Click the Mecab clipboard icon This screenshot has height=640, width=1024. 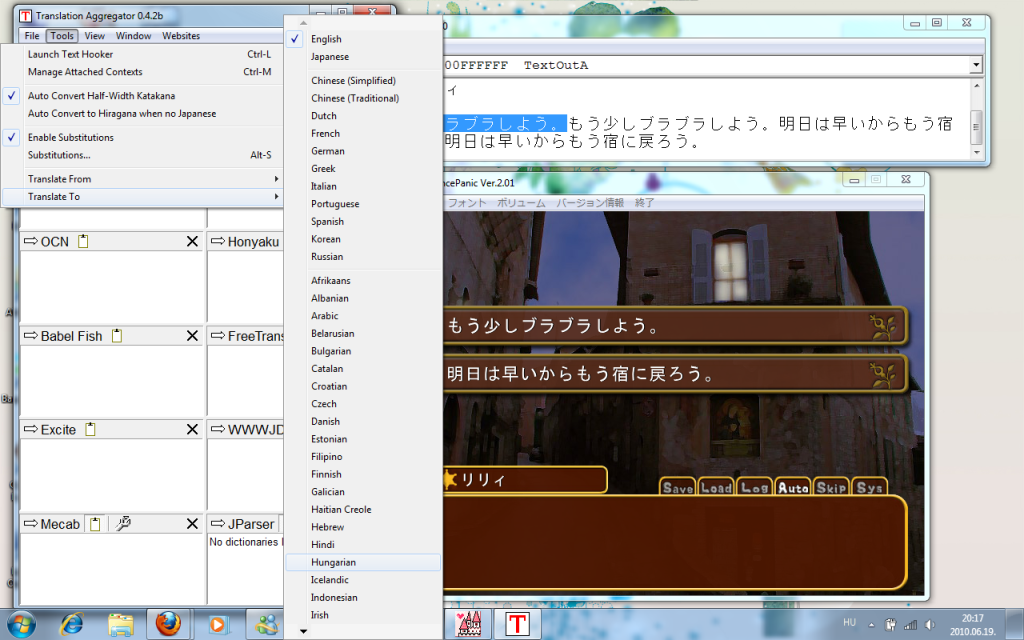coord(93,524)
